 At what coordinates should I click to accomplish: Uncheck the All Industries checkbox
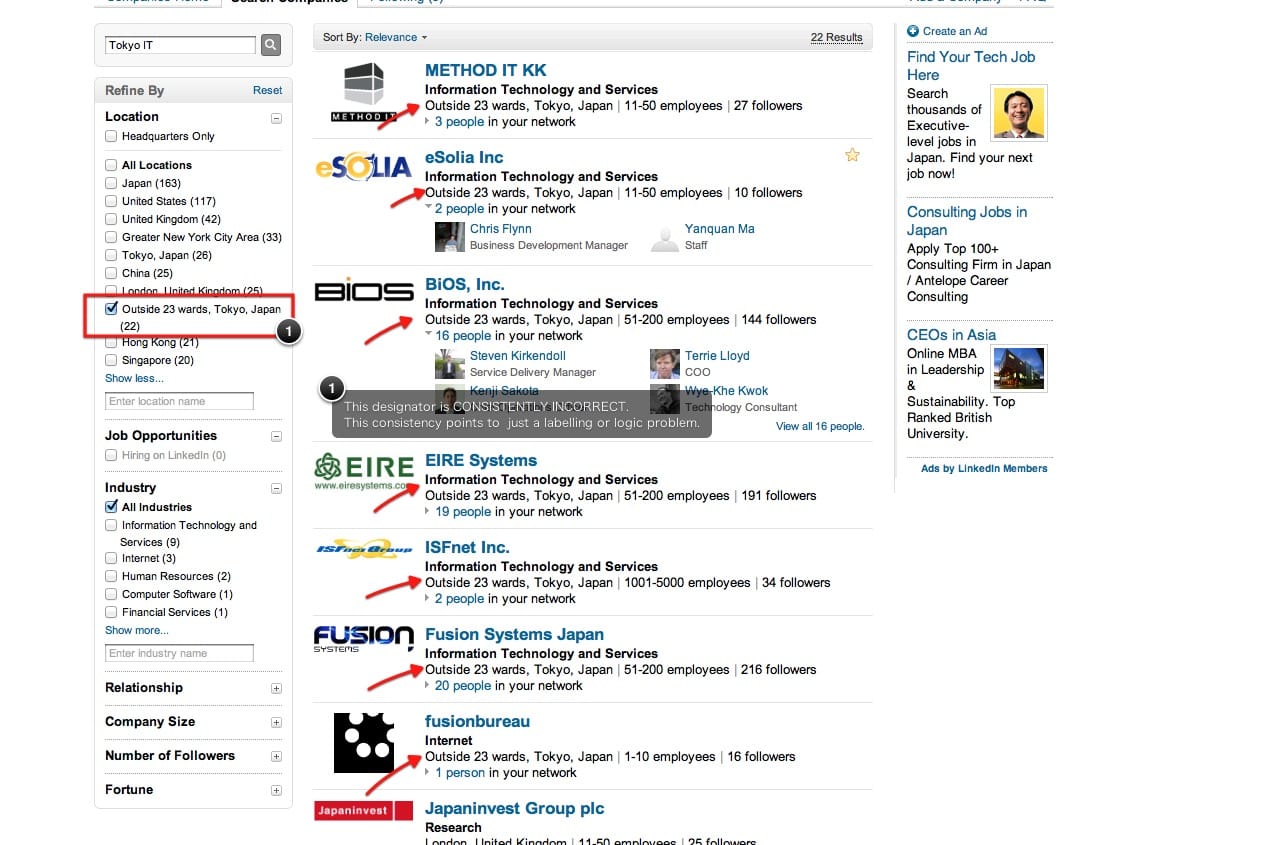click(x=111, y=507)
